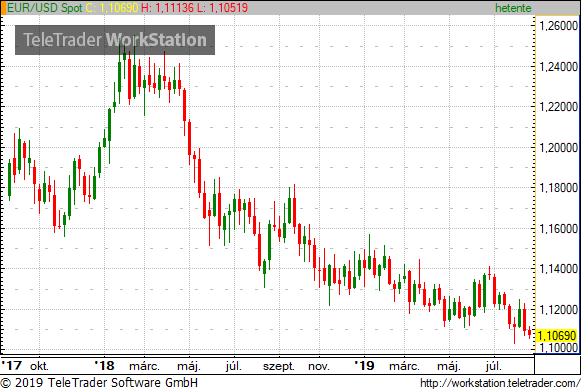581x392 pixels.
Task: Select the low value L: 1,10519
Action: pyautogui.click(x=222, y=7)
